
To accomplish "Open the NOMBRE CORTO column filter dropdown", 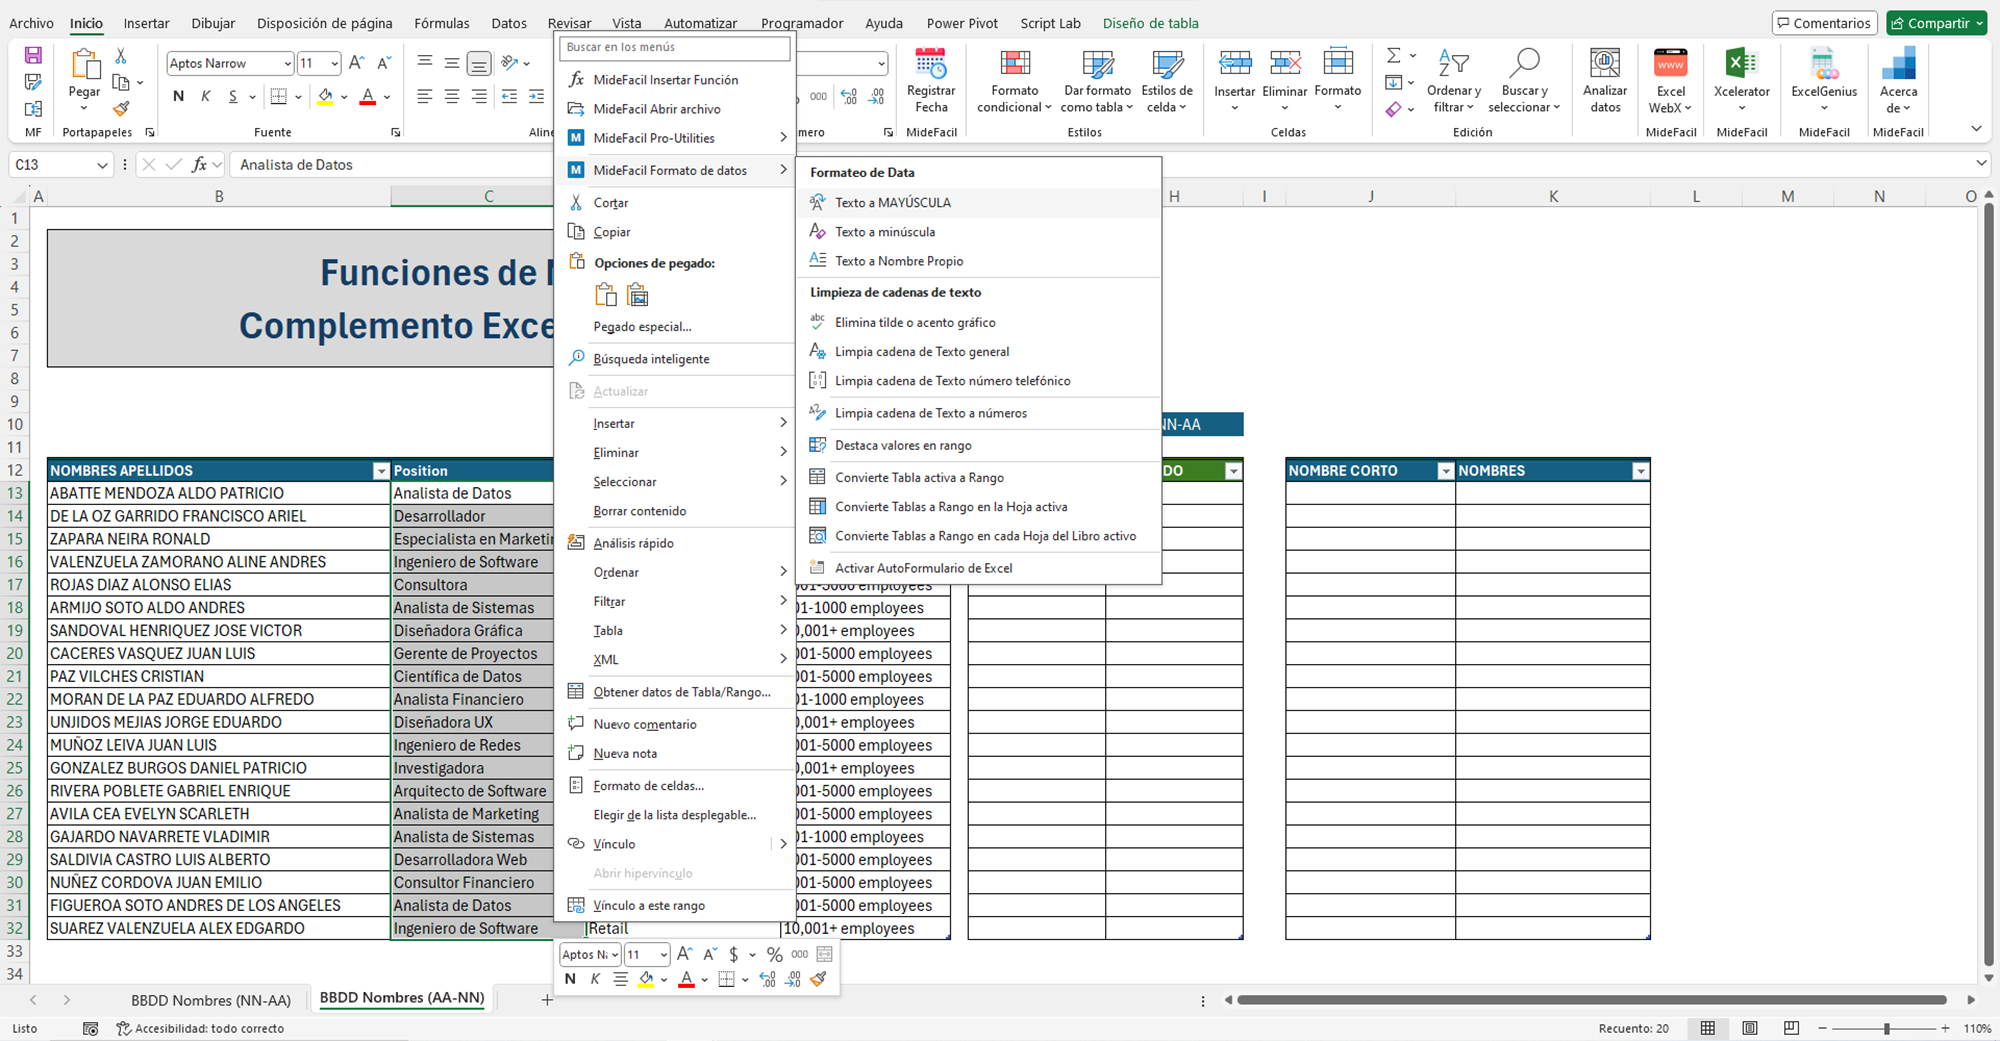I will coord(1444,471).
